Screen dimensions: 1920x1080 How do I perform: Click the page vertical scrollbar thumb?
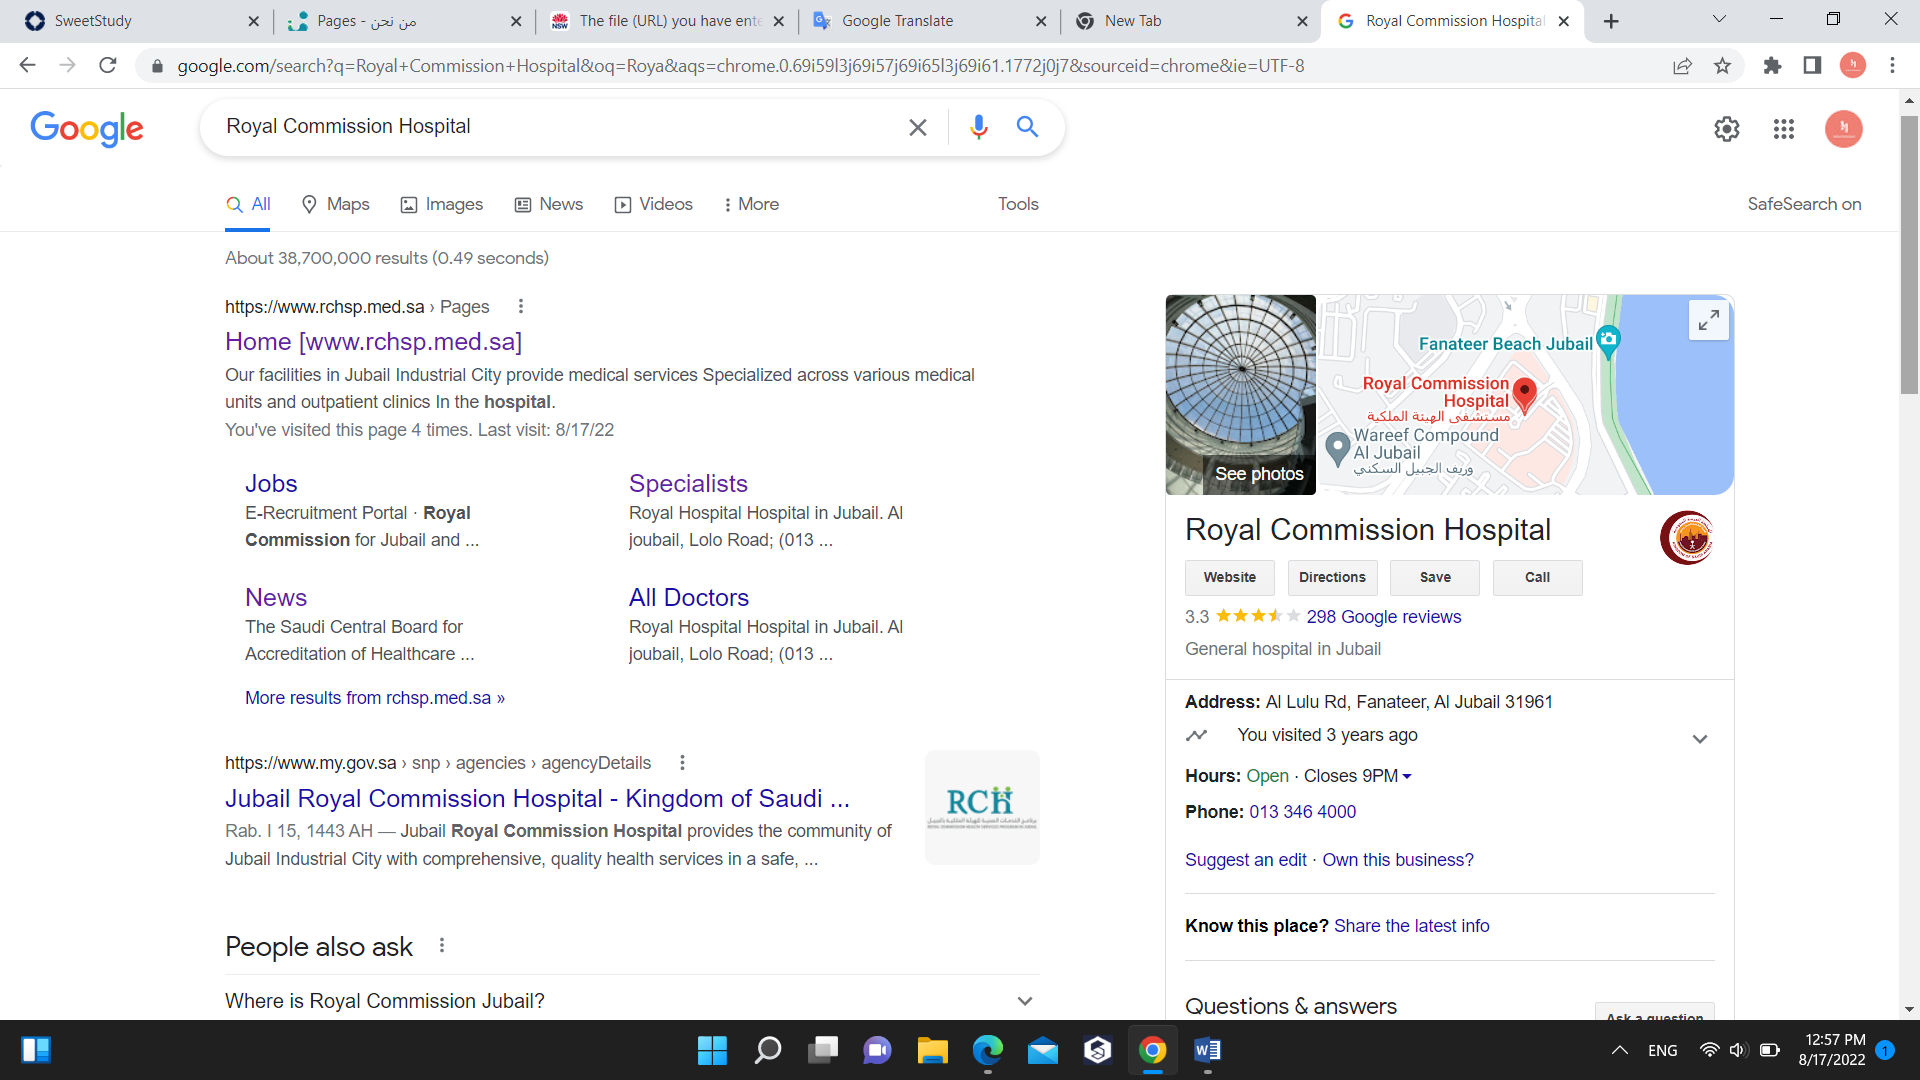click(1909, 255)
